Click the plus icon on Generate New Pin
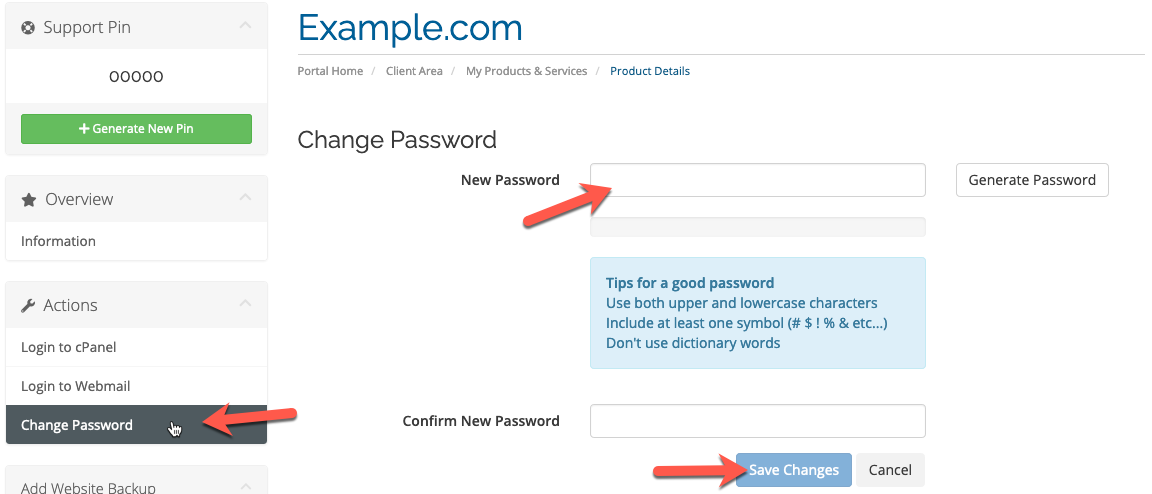The height and width of the screenshot is (494, 1152). 84,129
